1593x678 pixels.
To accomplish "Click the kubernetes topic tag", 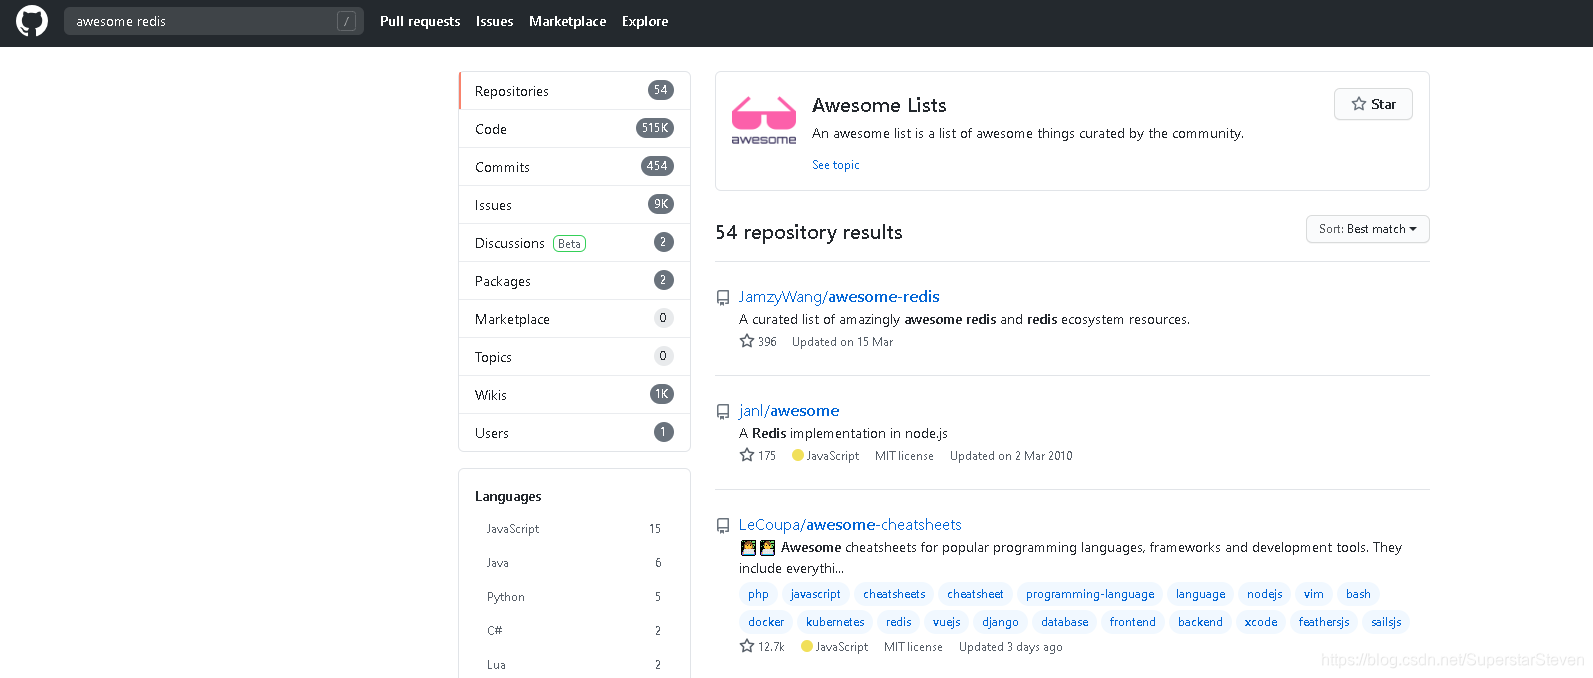I will (835, 622).
